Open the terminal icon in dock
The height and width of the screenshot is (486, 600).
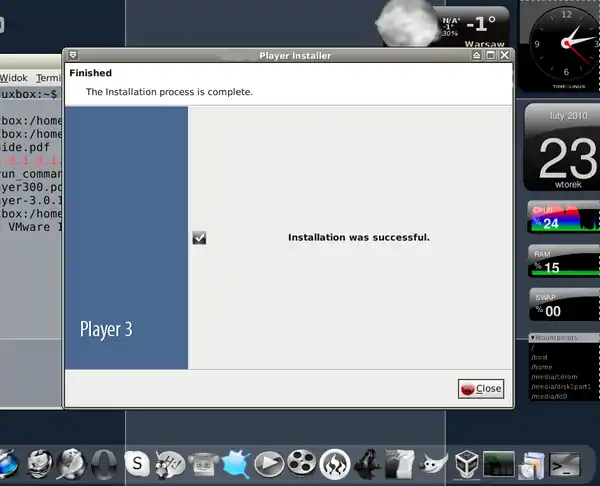click(565, 463)
